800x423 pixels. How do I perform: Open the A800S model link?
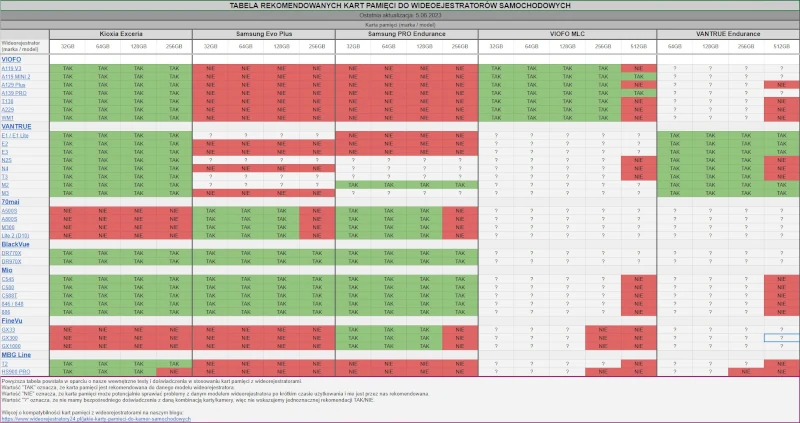pyautogui.click(x=9, y=219)
